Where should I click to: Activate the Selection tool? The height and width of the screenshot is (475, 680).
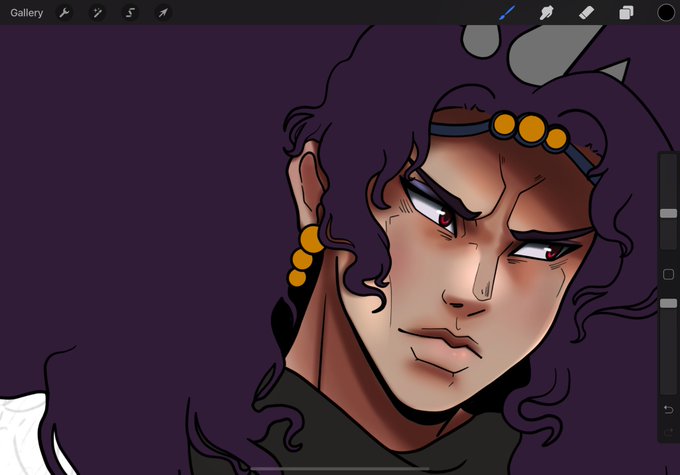[130, 13]
